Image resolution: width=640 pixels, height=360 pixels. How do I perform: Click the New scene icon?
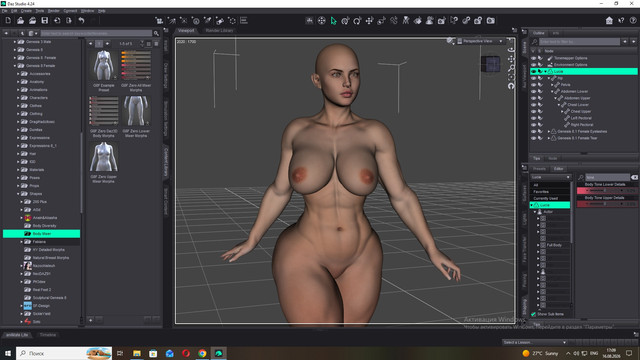[x=8, y=20]
